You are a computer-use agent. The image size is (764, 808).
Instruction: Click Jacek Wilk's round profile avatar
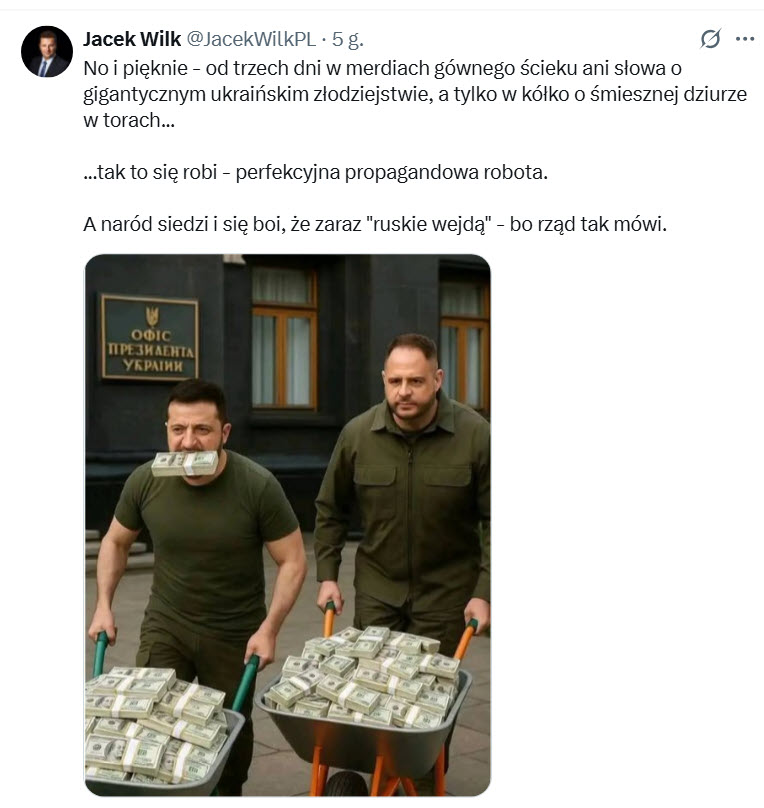[47, 52]
